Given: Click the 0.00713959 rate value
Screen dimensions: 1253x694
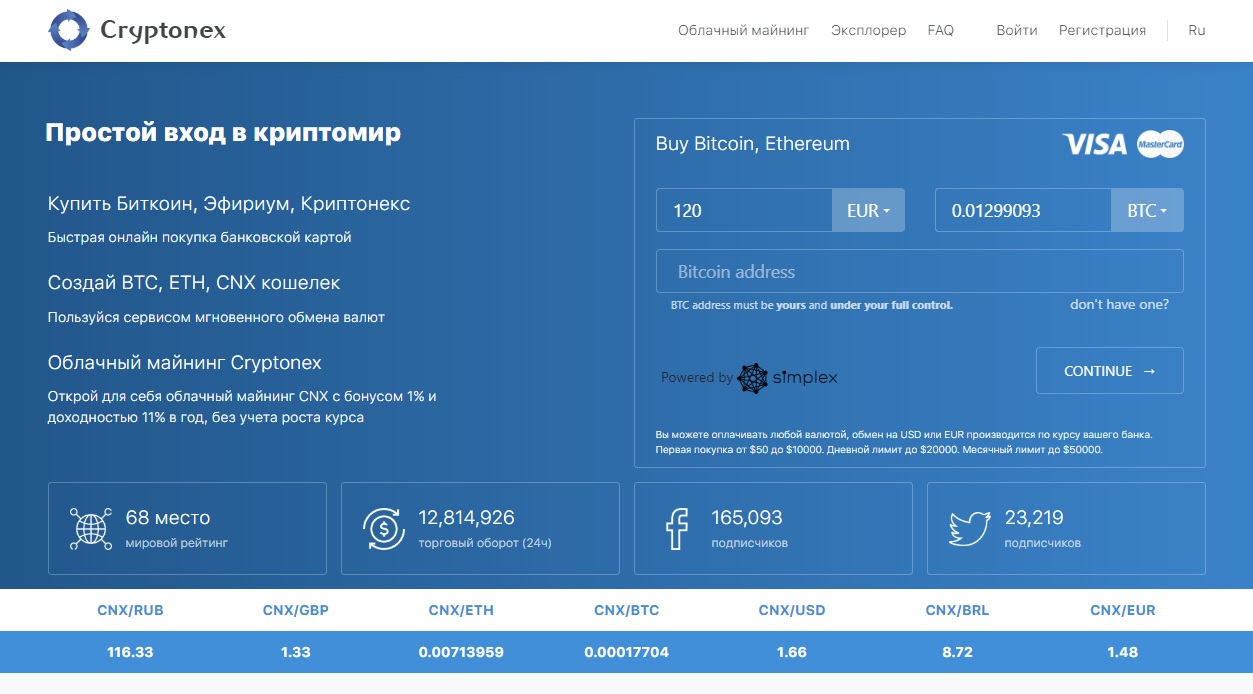Looking at the screenshot, I should tap(461, 652).
